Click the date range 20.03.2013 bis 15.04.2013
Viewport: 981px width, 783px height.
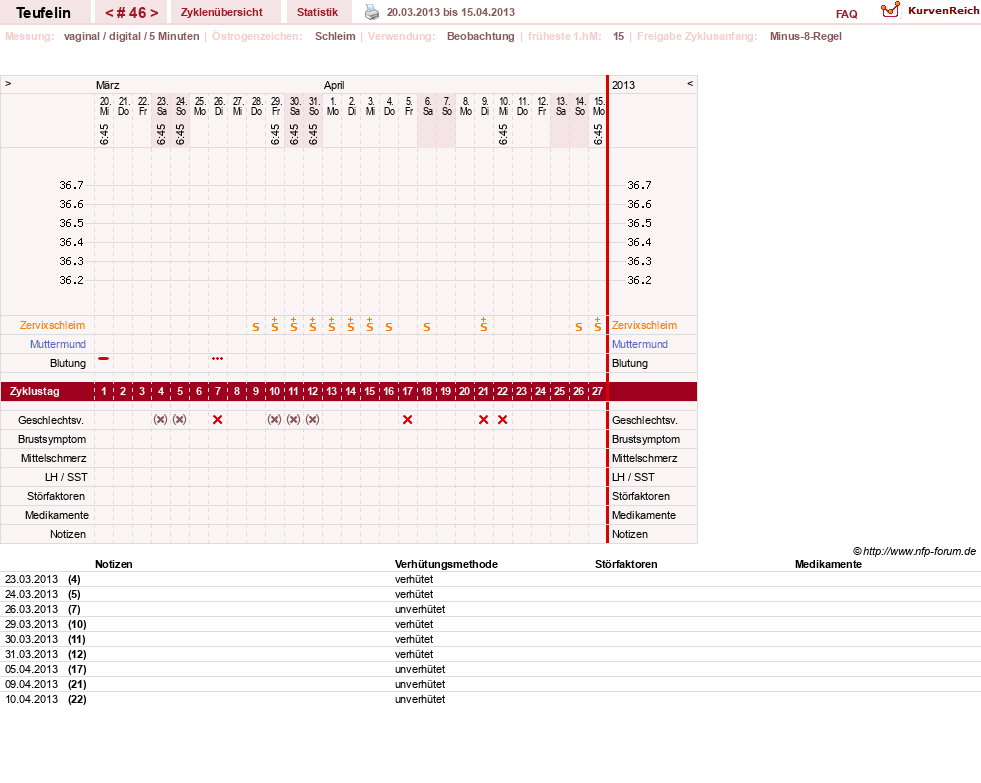coord(450,13)
